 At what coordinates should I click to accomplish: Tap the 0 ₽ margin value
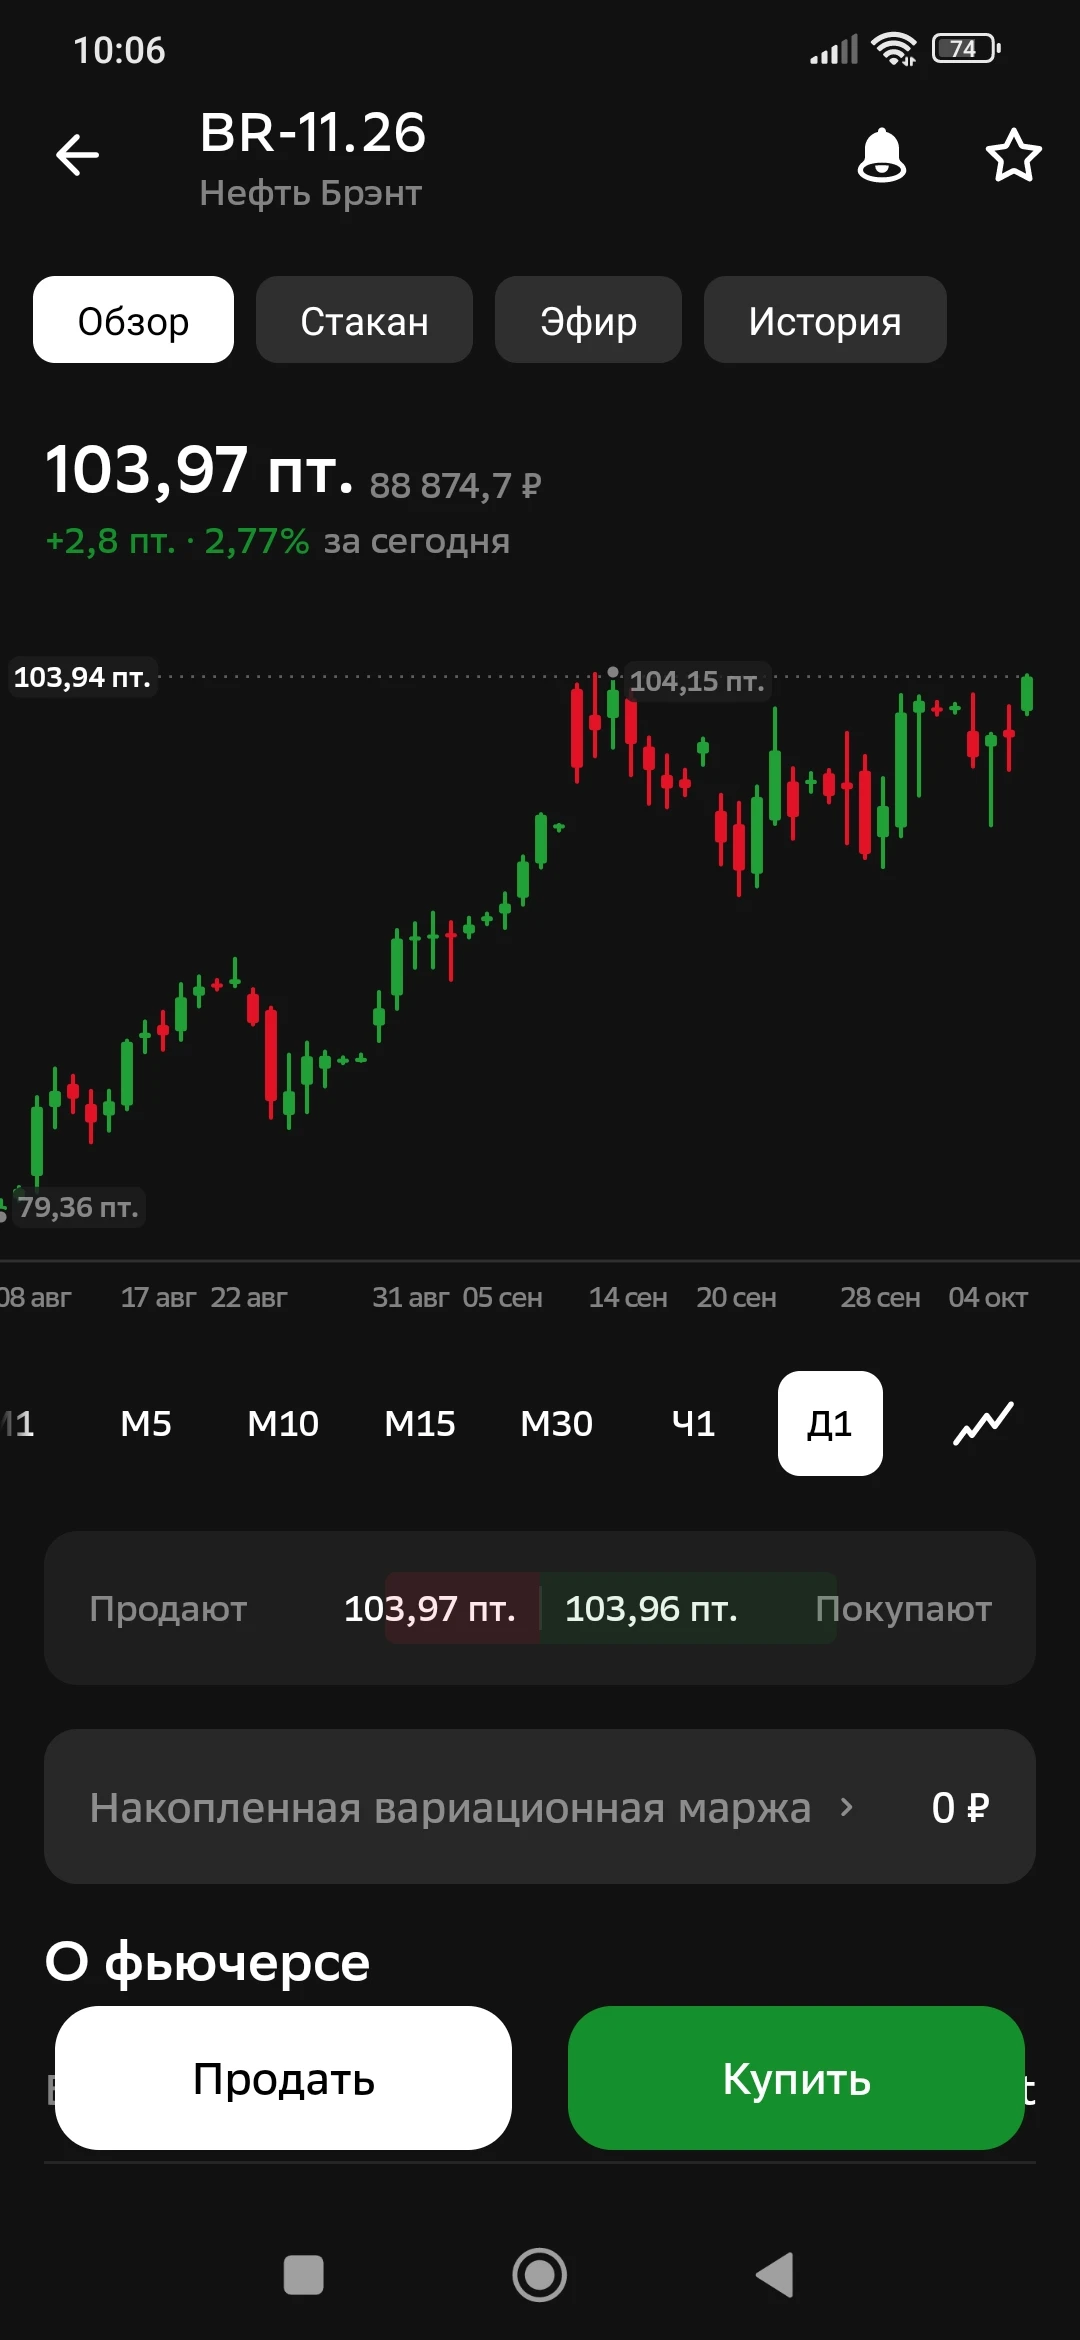[960, 1807]
